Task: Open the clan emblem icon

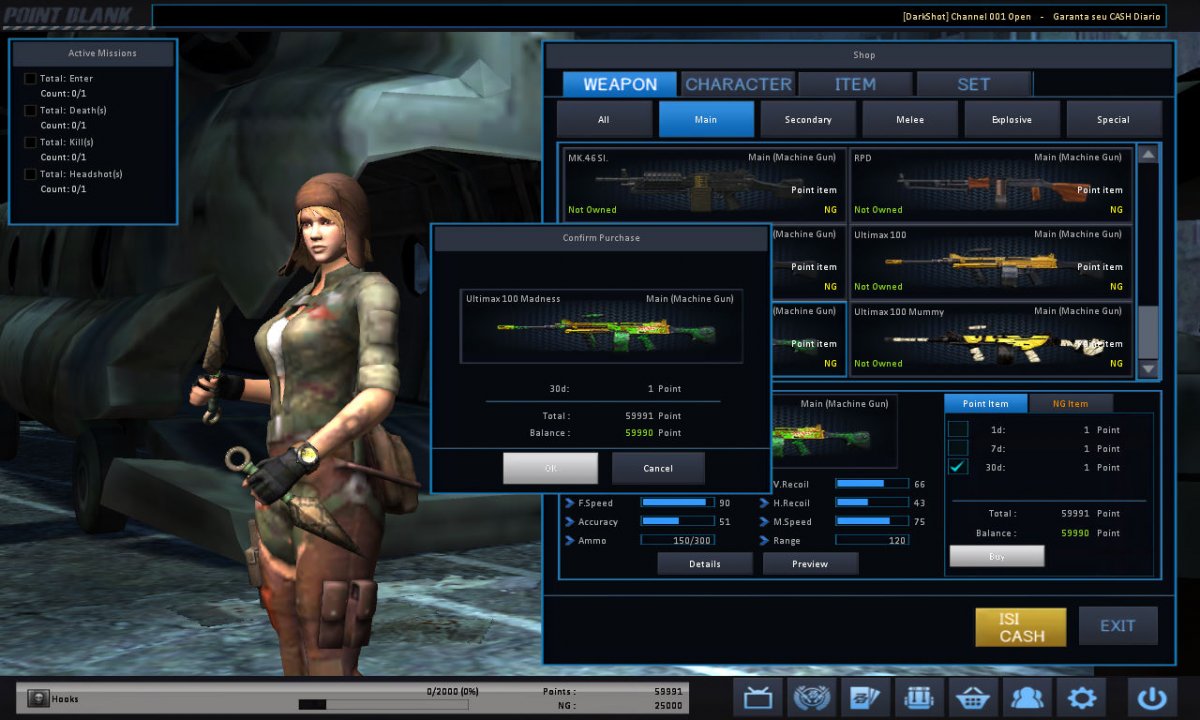Action: [812, 697]
